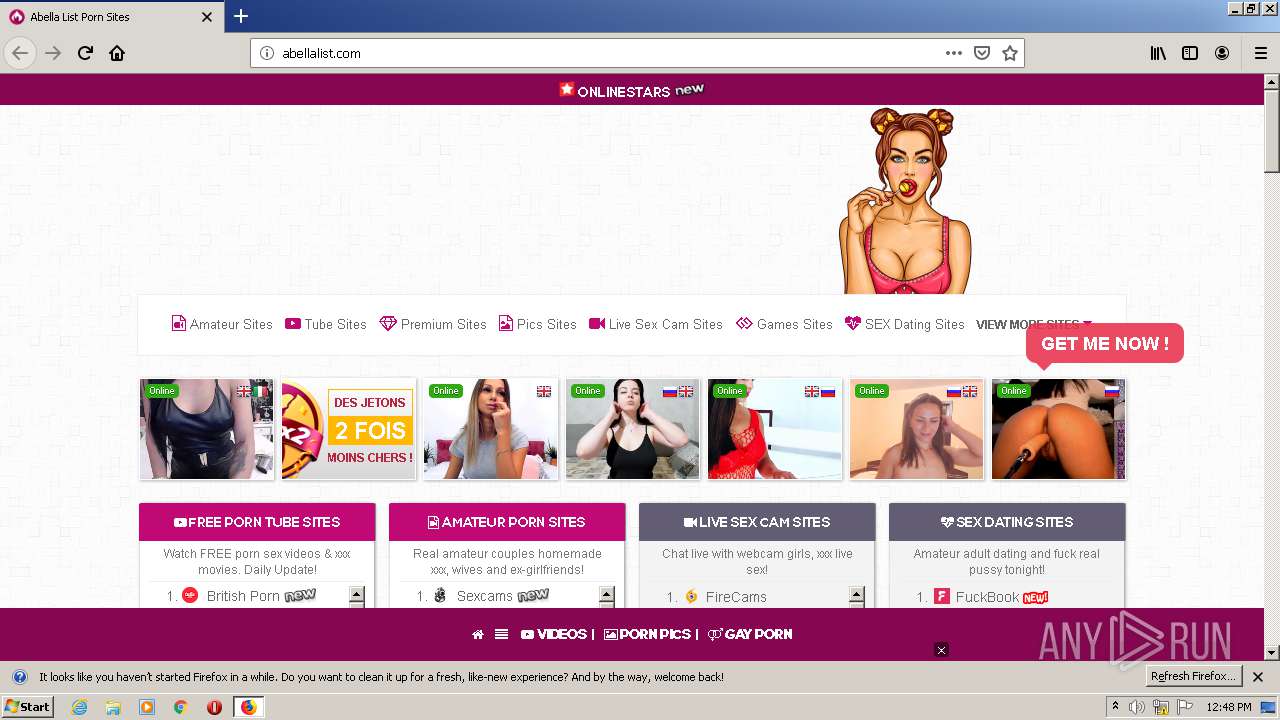Image resolution: width=1280 pixels, height=720 pixels.
Task: Show the Firefox sidebars
Action: point(1190,53)
